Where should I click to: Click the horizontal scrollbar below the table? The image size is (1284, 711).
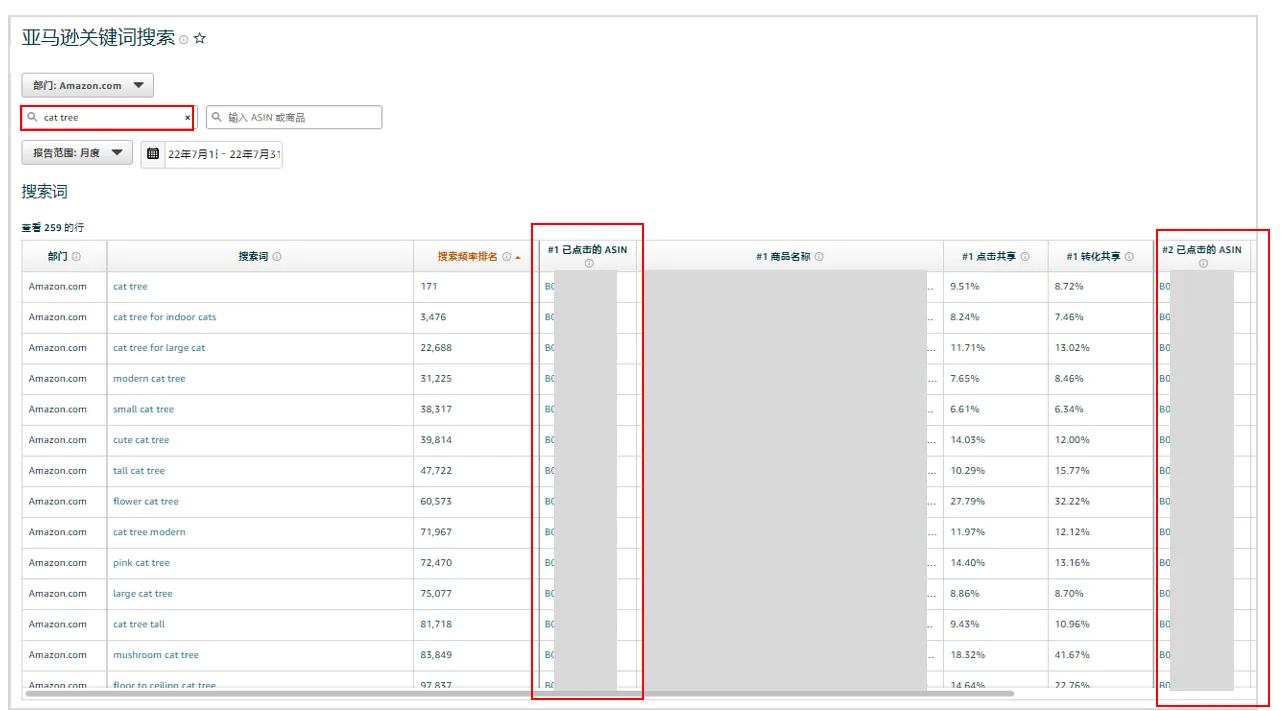[520, 693]
